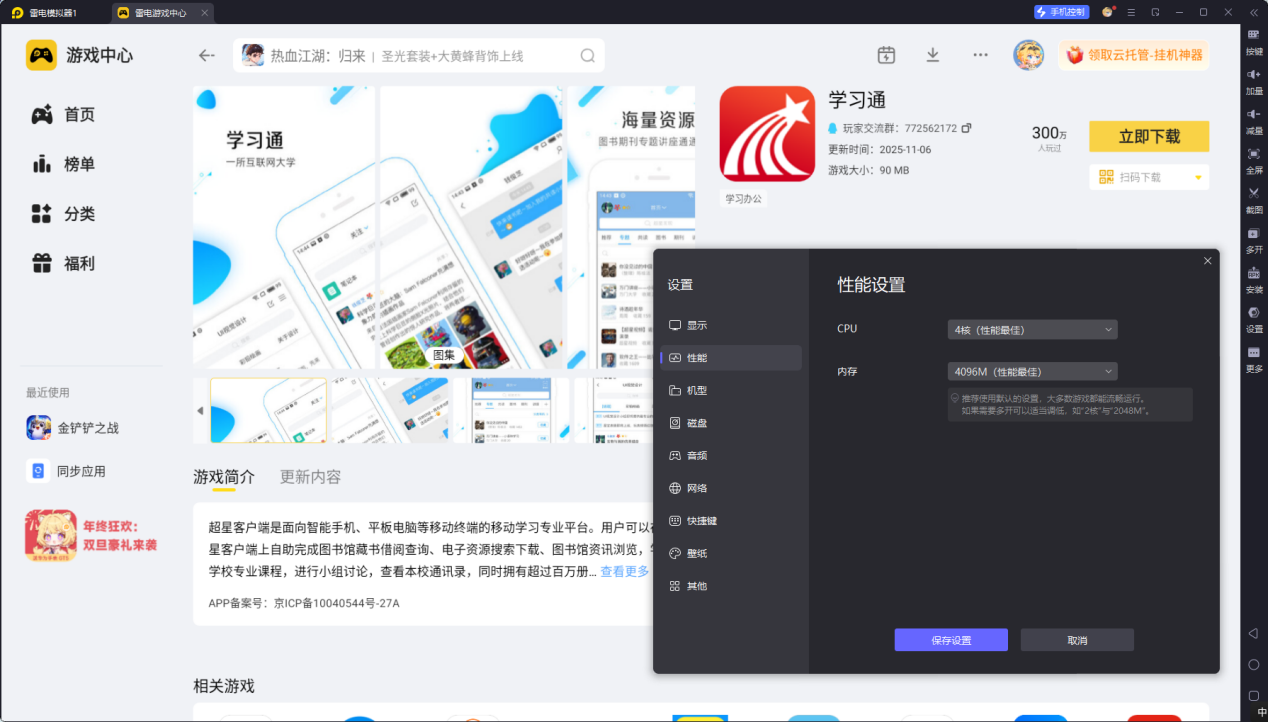Click the Android home circle icon
Viewport: 1268px width, 722px height.
(1253, 664)
